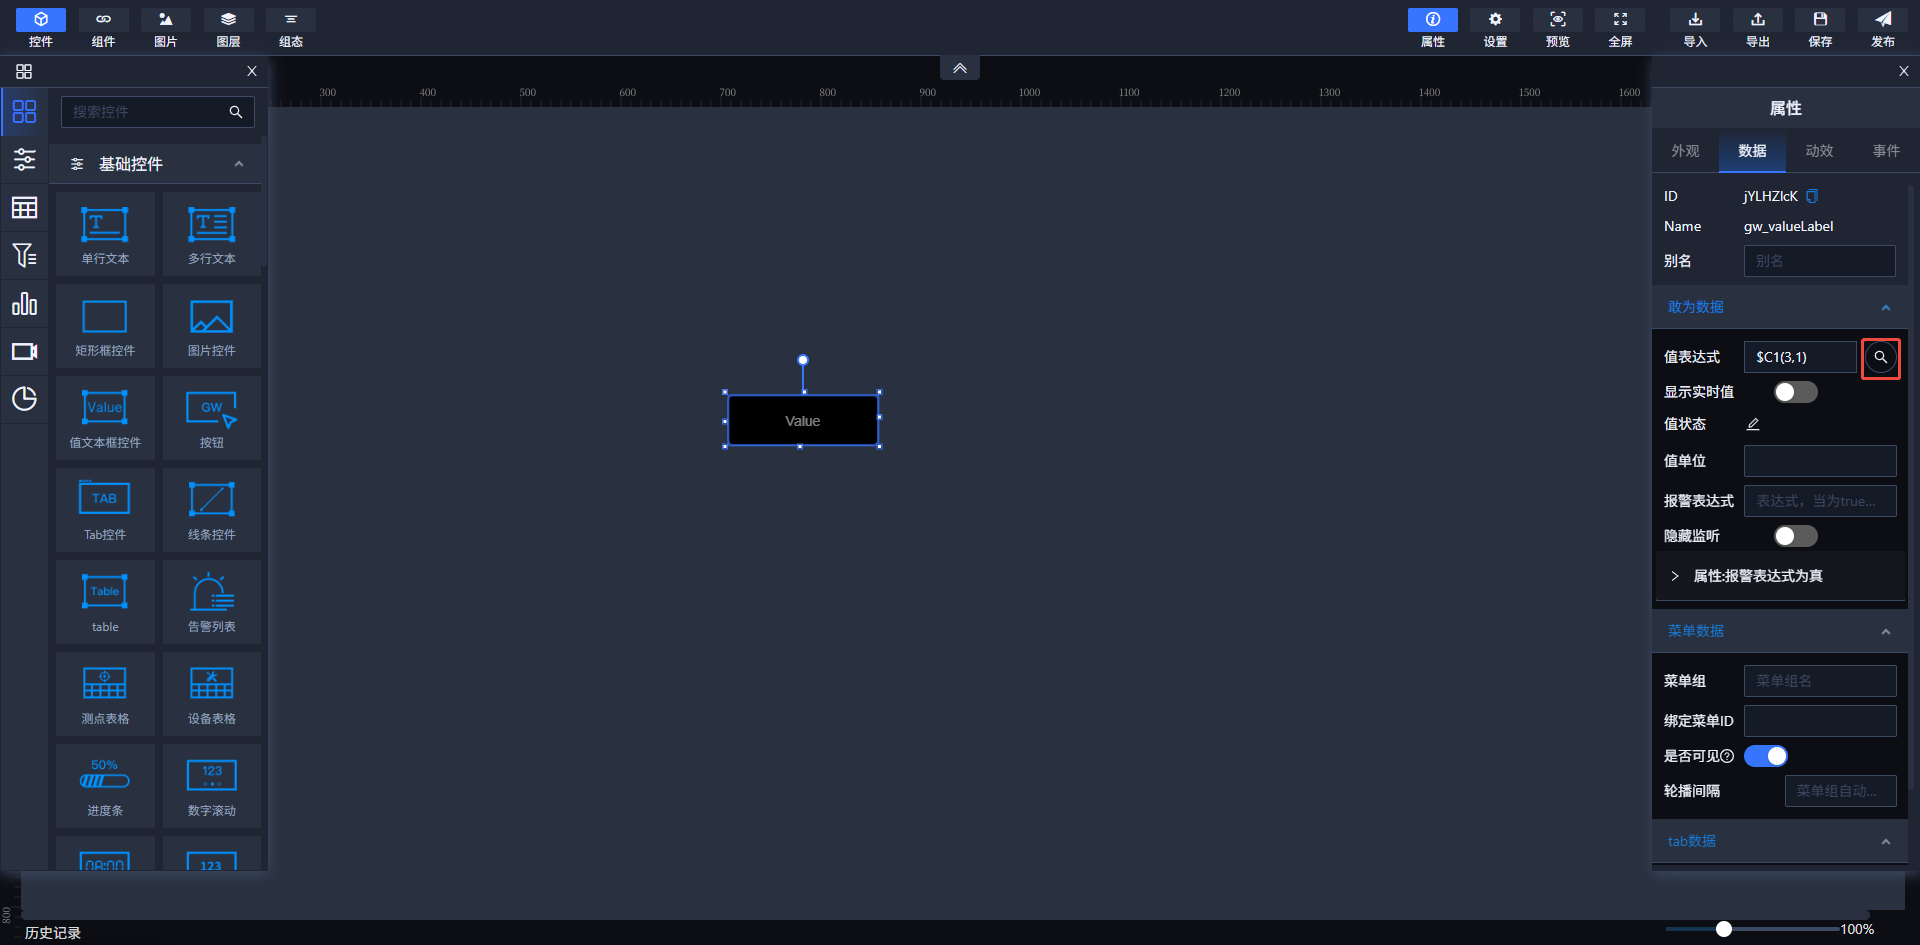
Task: Select the Value label widget on canvas
Action: (x=803, y=421)
